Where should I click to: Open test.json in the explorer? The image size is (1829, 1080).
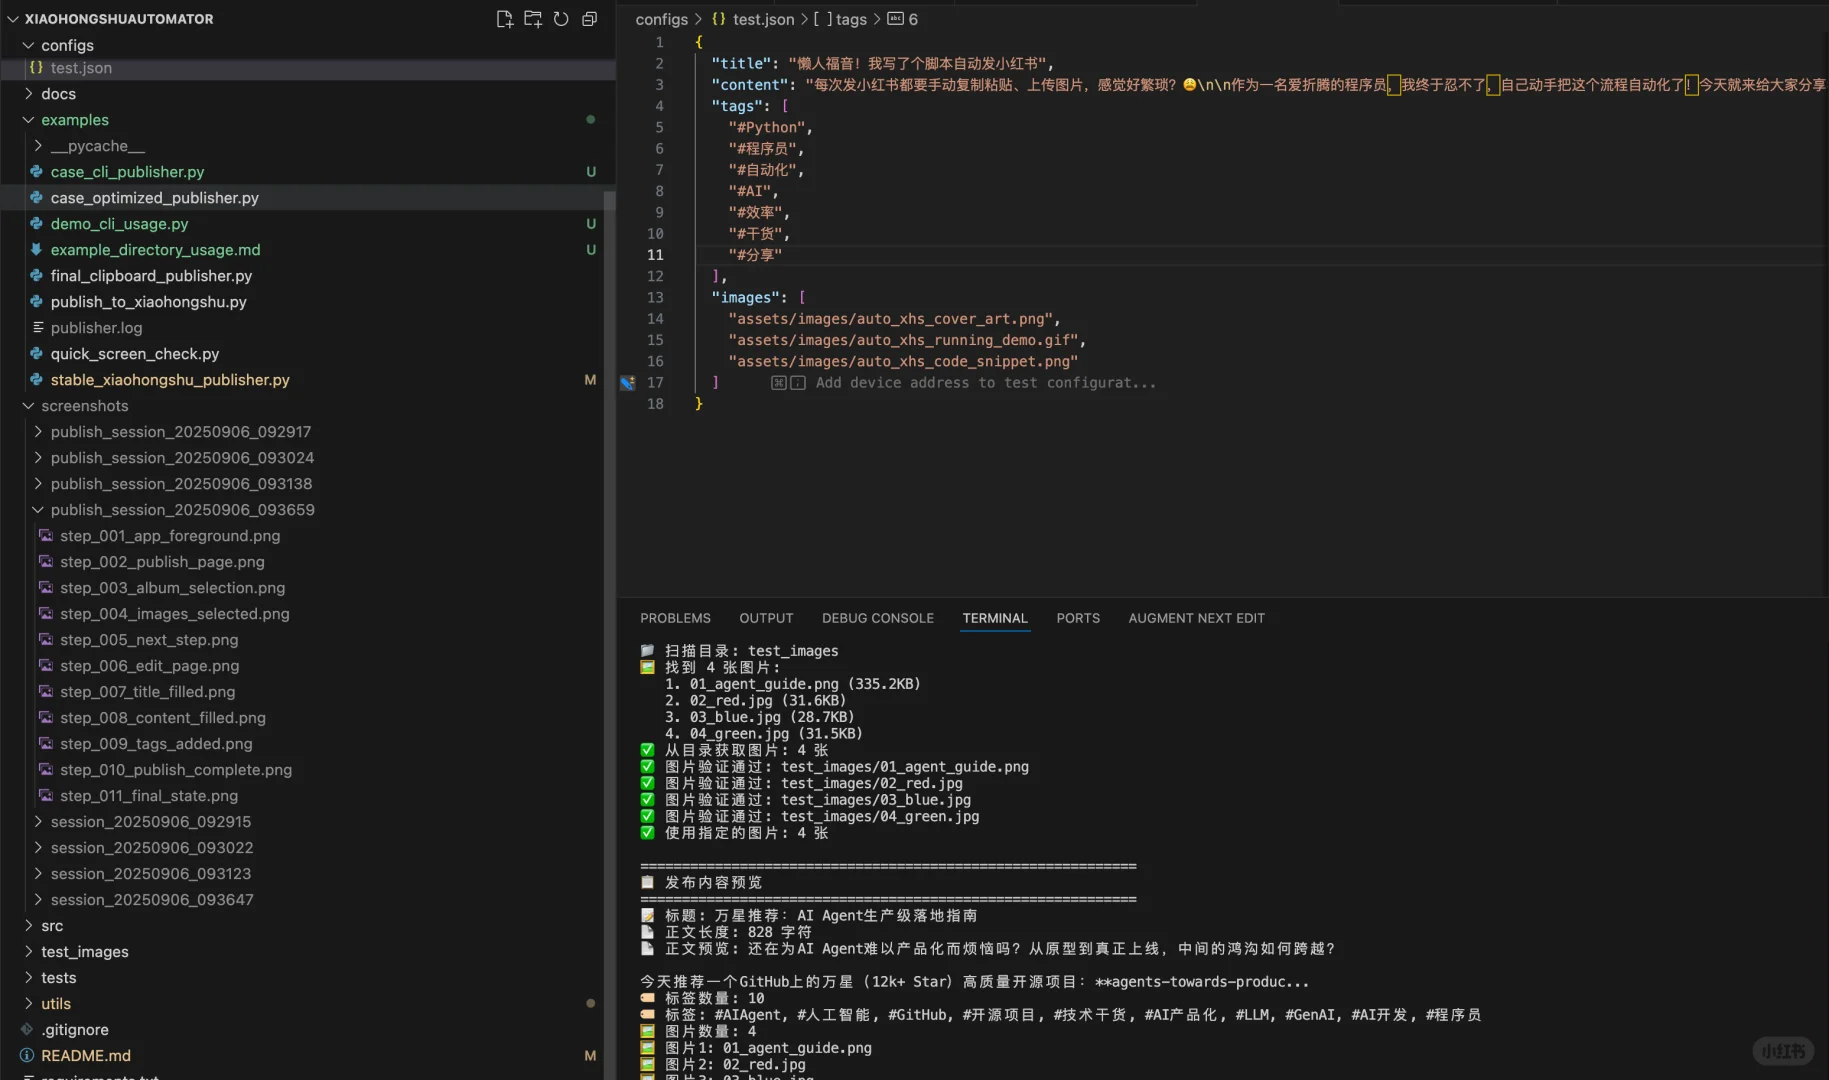(81, 68)
